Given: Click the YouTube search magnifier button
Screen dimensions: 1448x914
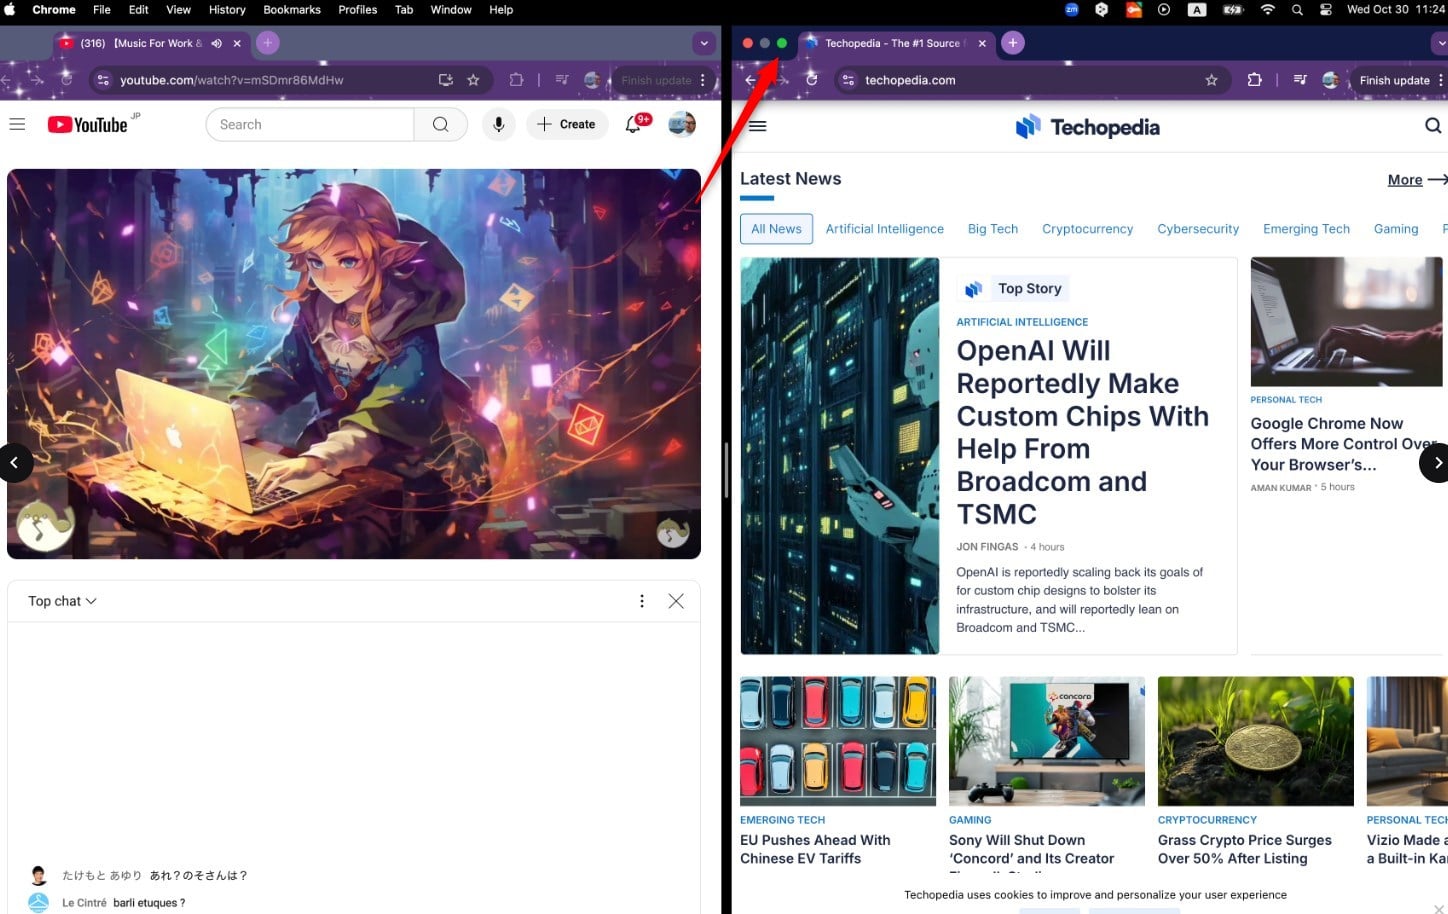Looking at the screenshot, I should point(440,124).
